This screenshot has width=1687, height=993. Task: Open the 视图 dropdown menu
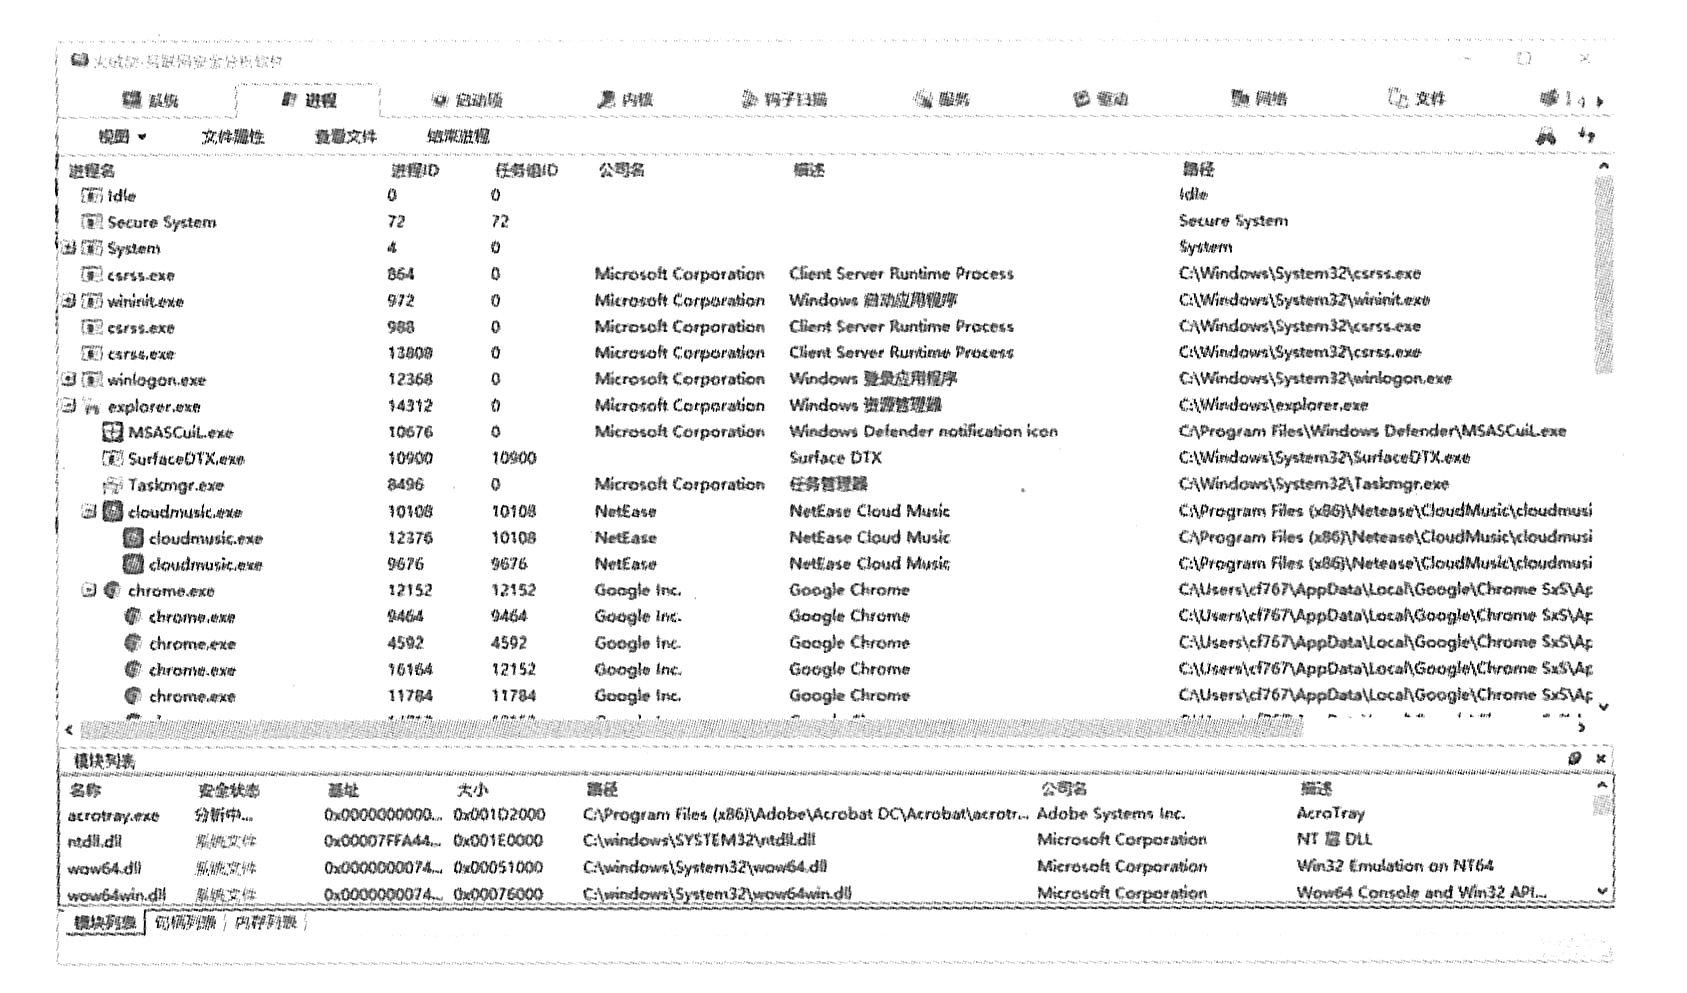122,137
